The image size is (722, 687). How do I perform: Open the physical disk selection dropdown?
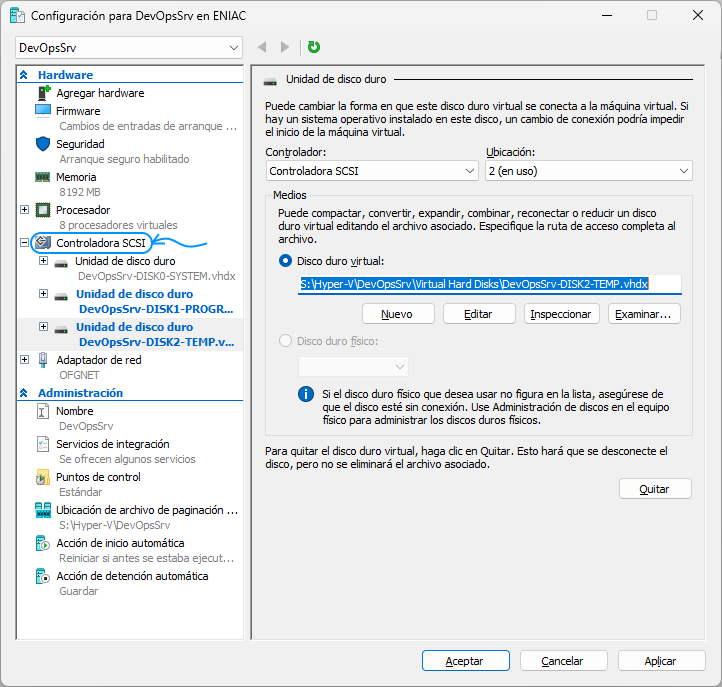[353, 367]
